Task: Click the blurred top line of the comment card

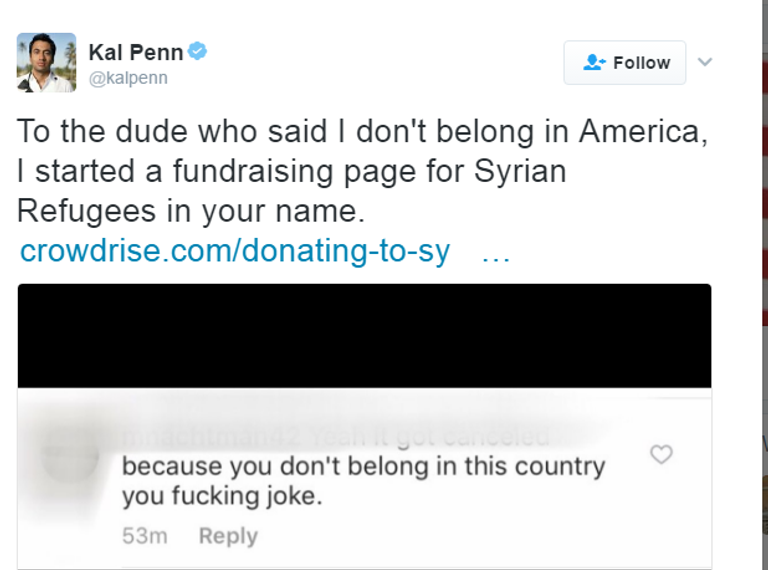Action: [364, 402]
